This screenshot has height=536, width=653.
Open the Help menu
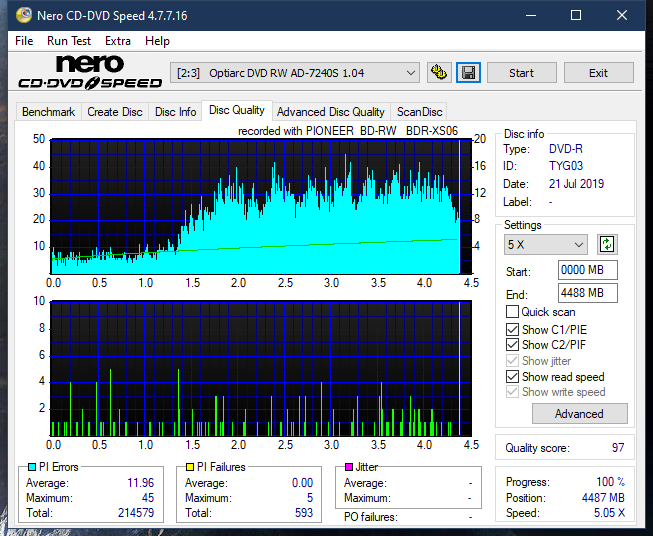pyautogui.click(x=157, y=41)
